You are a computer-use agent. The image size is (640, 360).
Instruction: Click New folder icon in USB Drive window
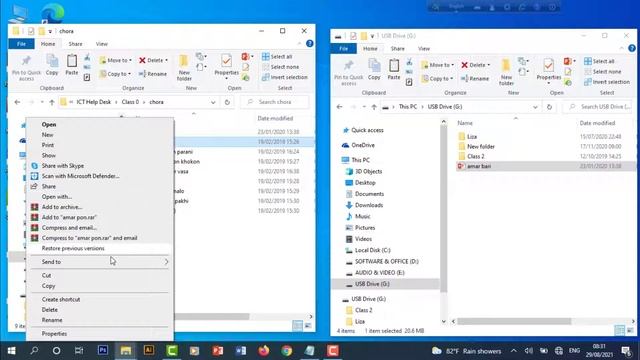[506, 72]
